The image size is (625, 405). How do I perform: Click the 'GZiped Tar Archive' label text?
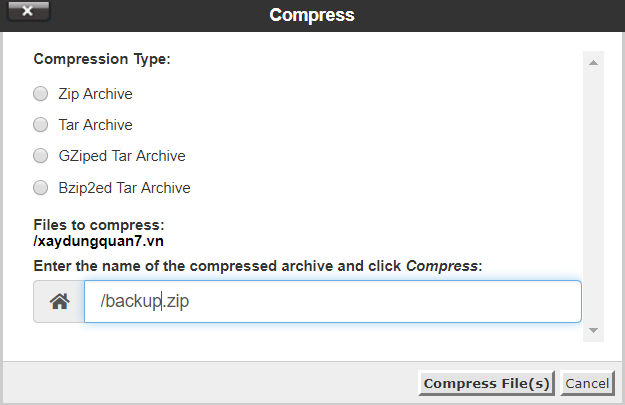tap(122, 156)
